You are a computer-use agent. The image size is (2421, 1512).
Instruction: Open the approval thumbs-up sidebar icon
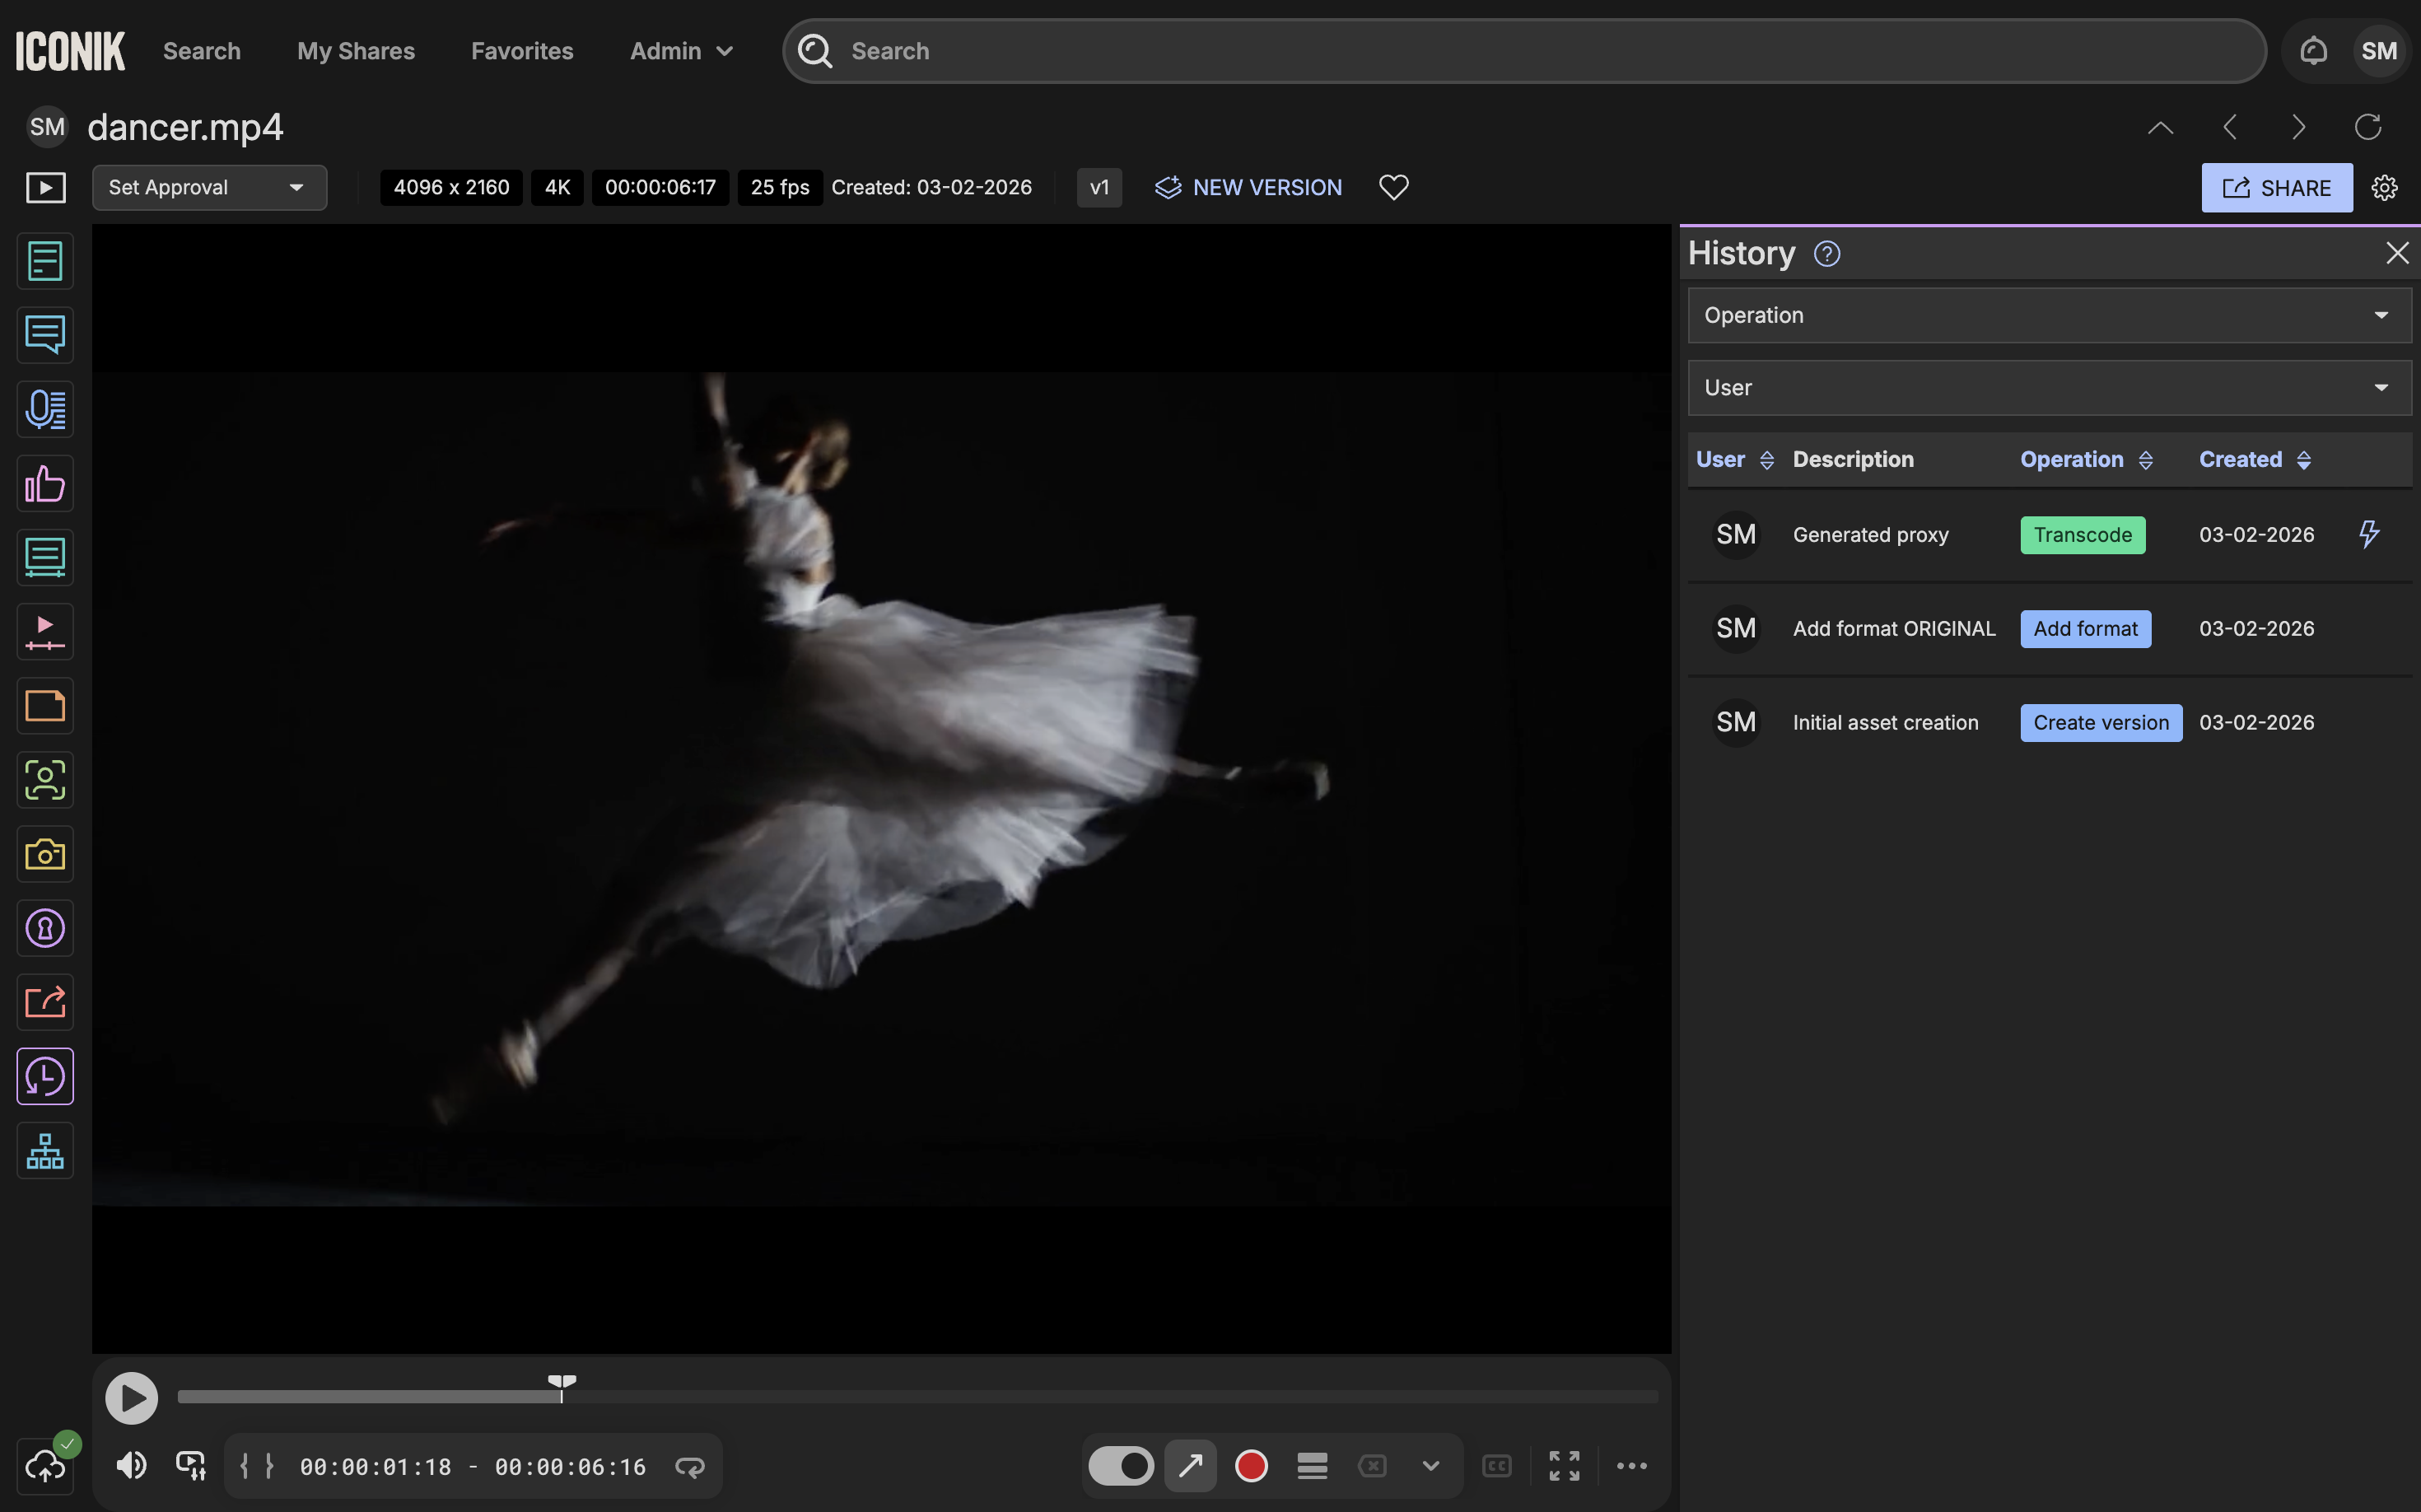click(x=45, y=484)
